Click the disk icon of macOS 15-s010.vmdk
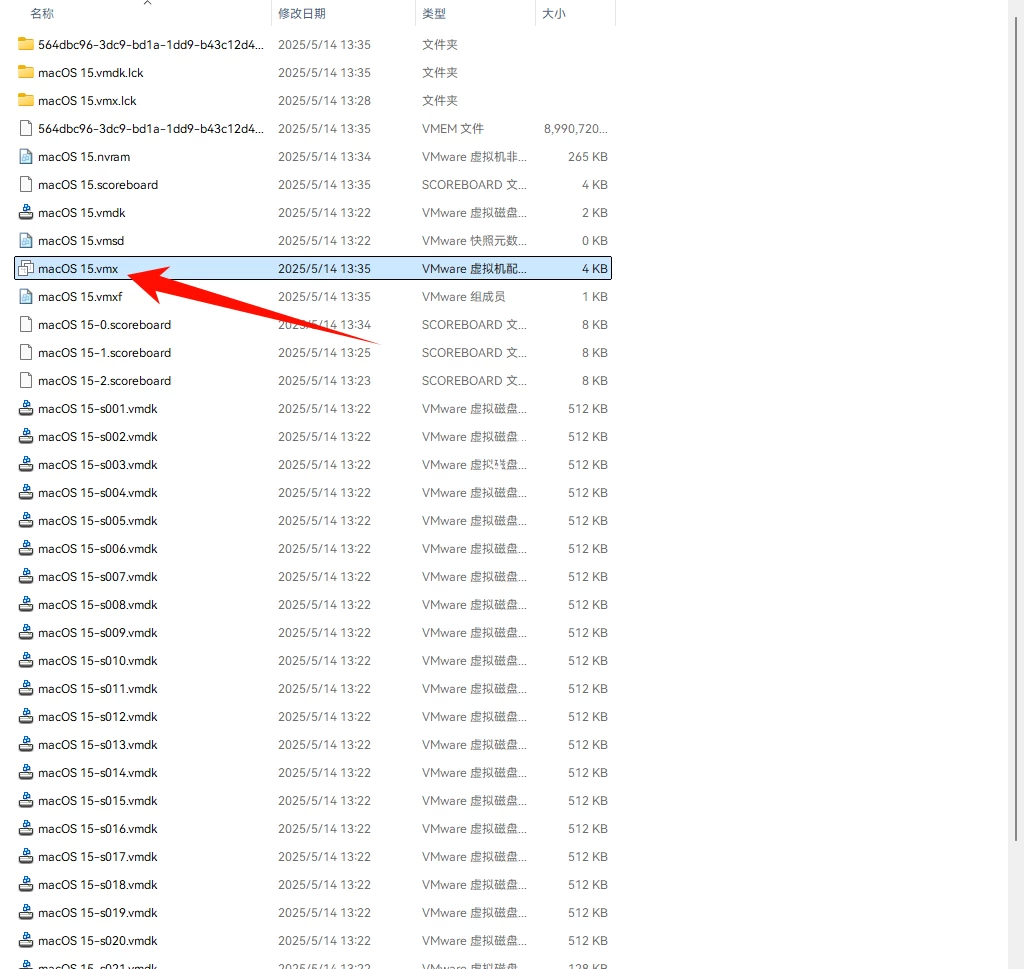The height and width of the screenshot is (969, 1024). click(x=25, y=661)
